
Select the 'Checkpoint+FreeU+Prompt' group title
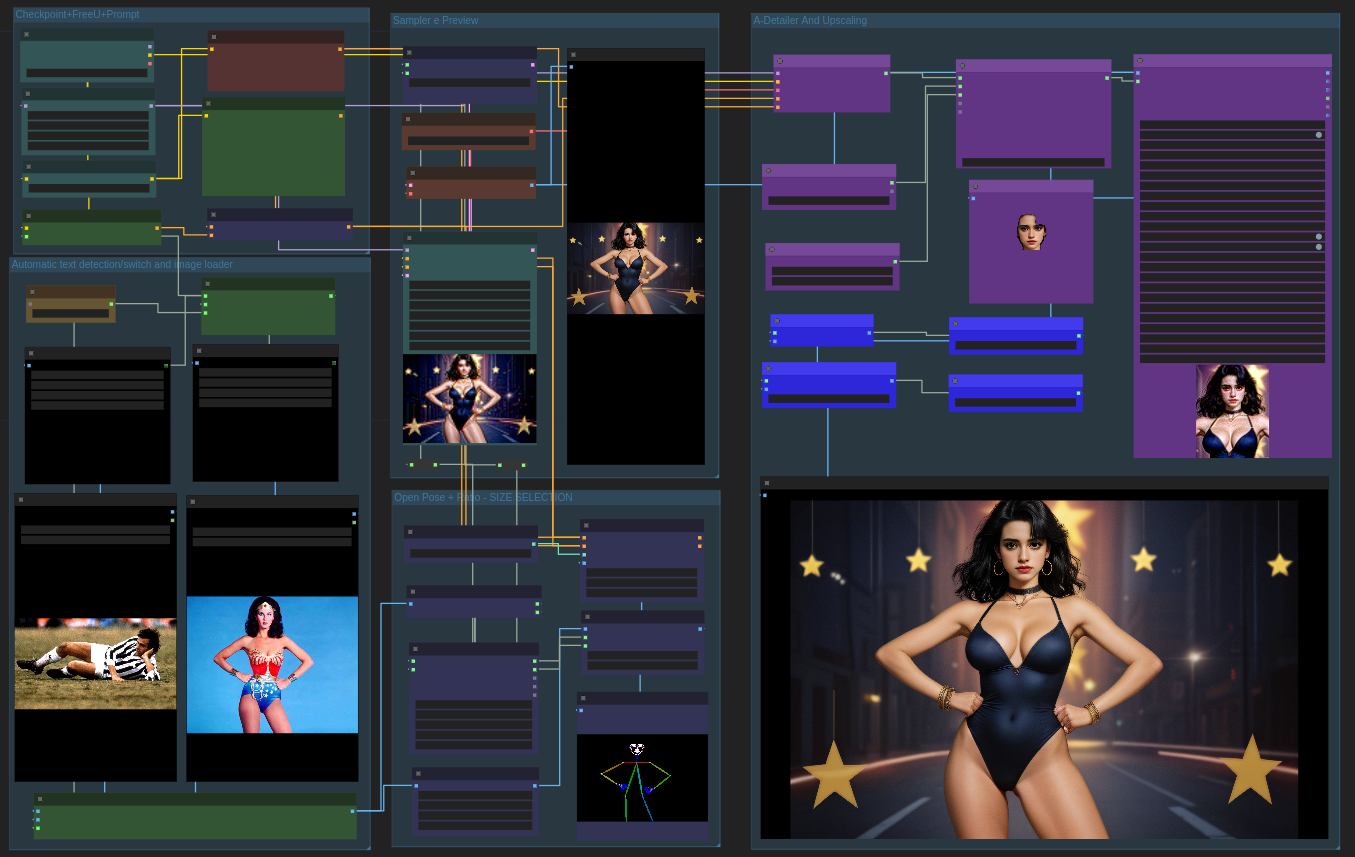(77, 15)
